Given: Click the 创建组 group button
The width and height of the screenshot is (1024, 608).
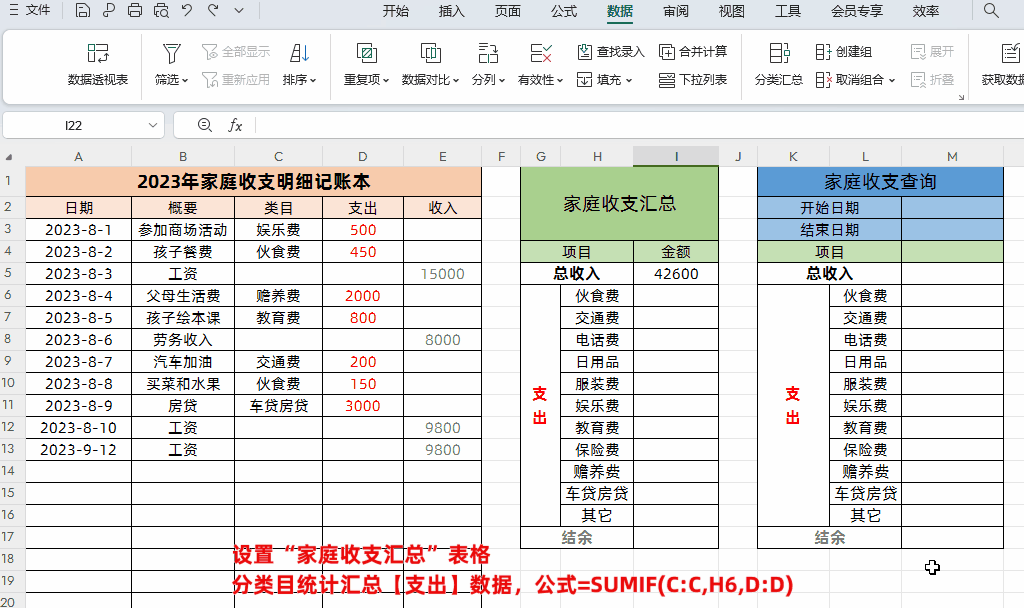Looking at the screenshot, I should tap(844, 52).
